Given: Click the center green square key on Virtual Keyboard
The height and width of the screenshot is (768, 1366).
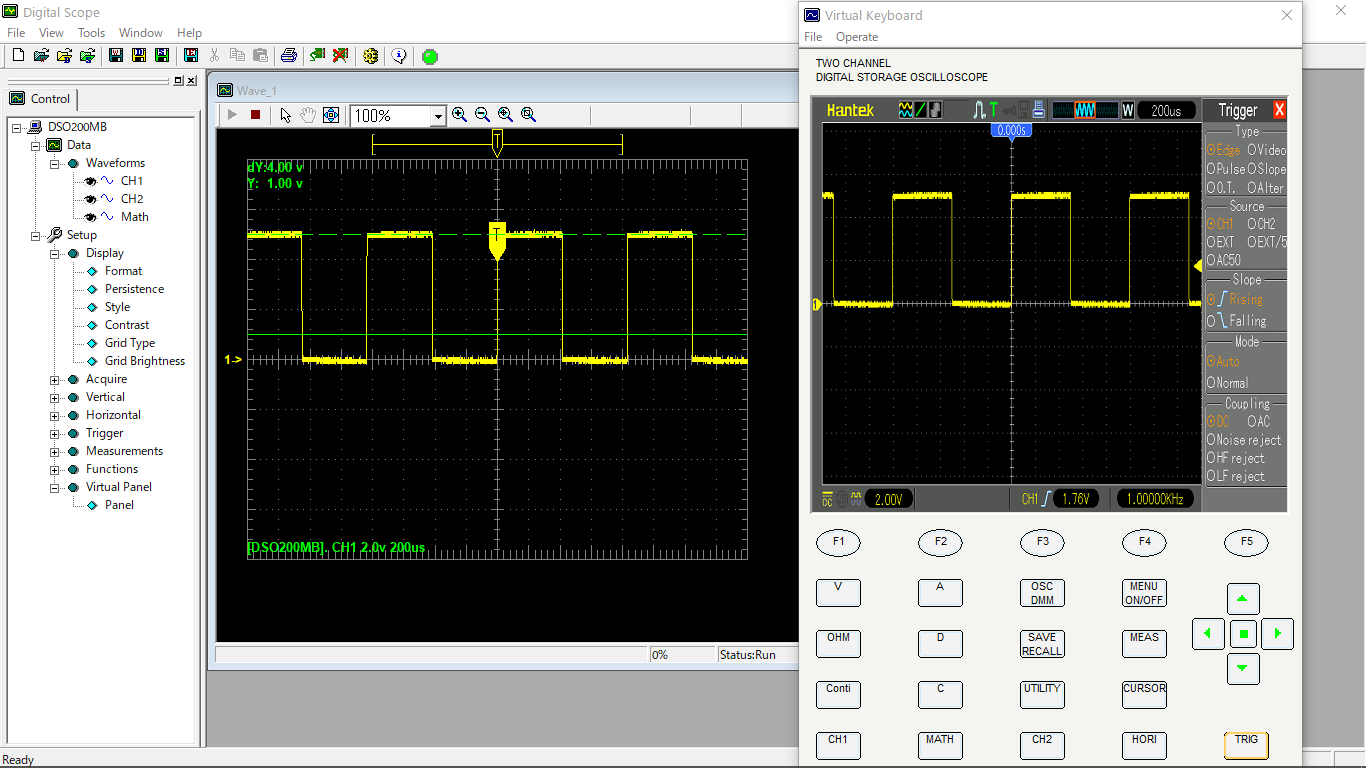Looking at the screenshot, I should 1243,634.
